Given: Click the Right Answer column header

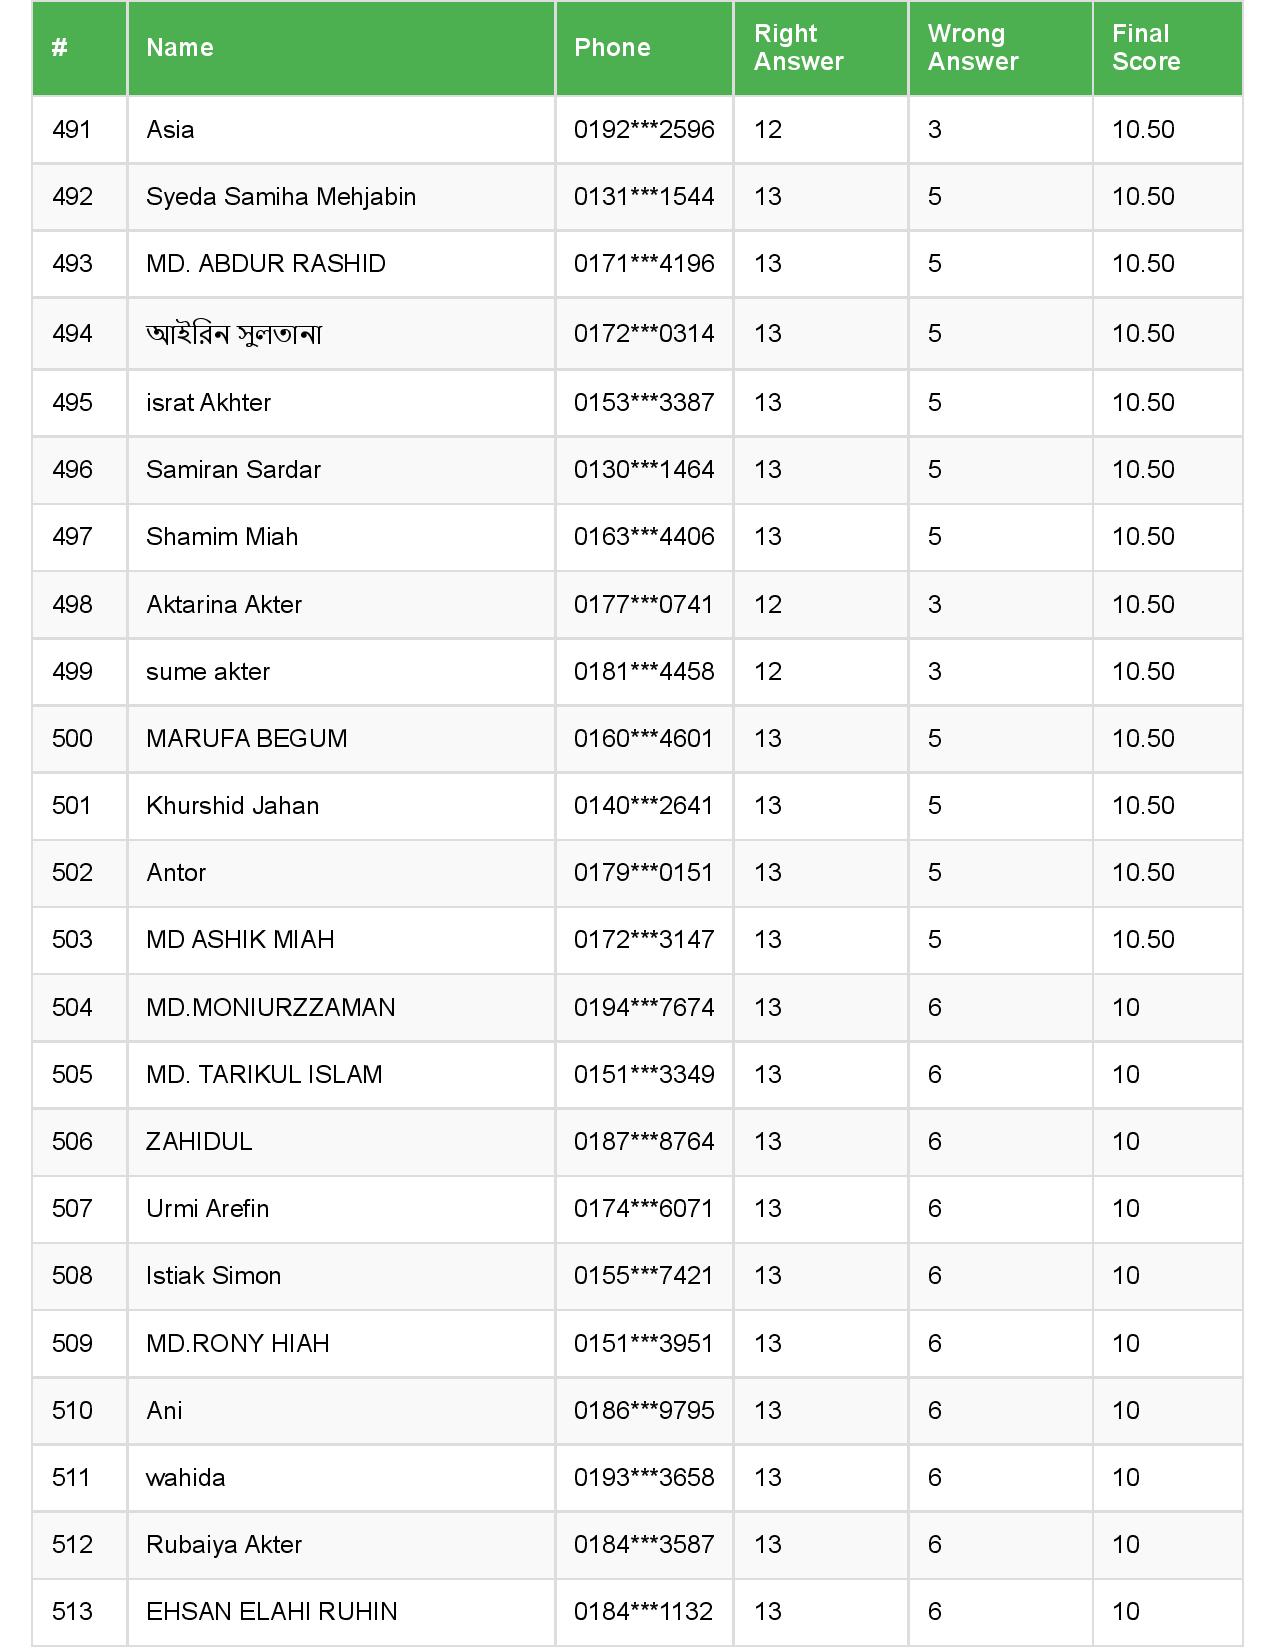Looking at the screenshot, I should coord(798,48).
